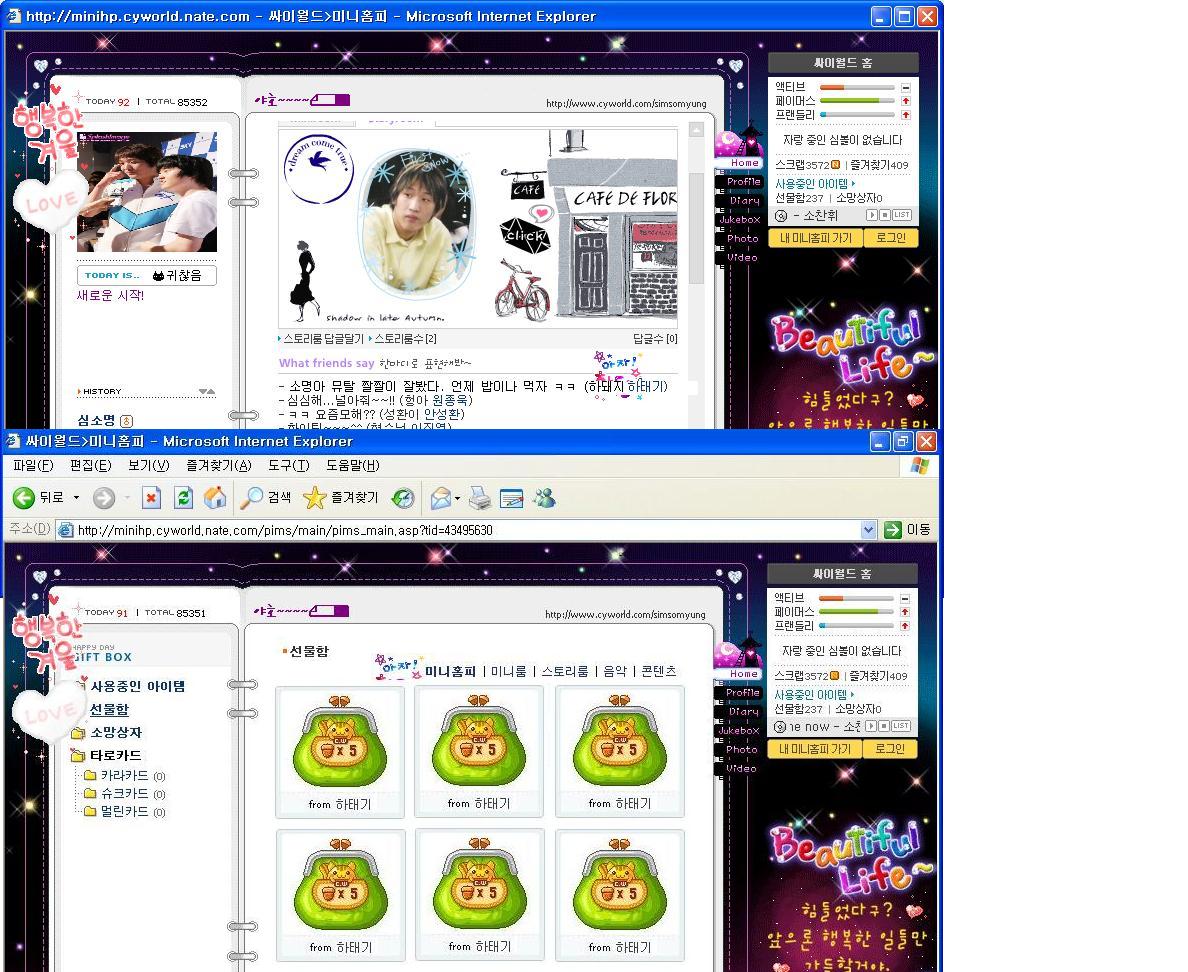Select the 미니룸 gift category tab
The width and height of the screenshot is (1188, 972).
[508, 671]
